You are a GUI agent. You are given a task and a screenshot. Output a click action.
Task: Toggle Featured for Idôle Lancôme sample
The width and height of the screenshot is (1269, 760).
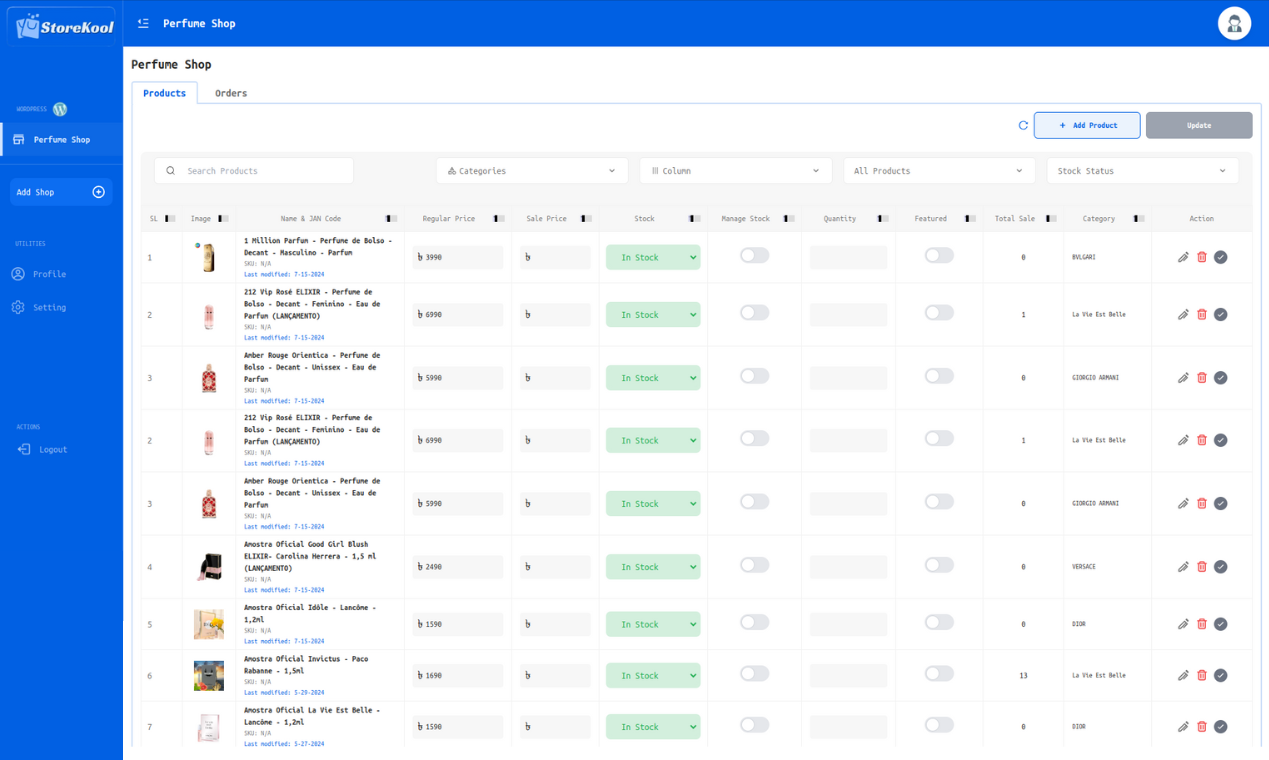tap(939, 622)
